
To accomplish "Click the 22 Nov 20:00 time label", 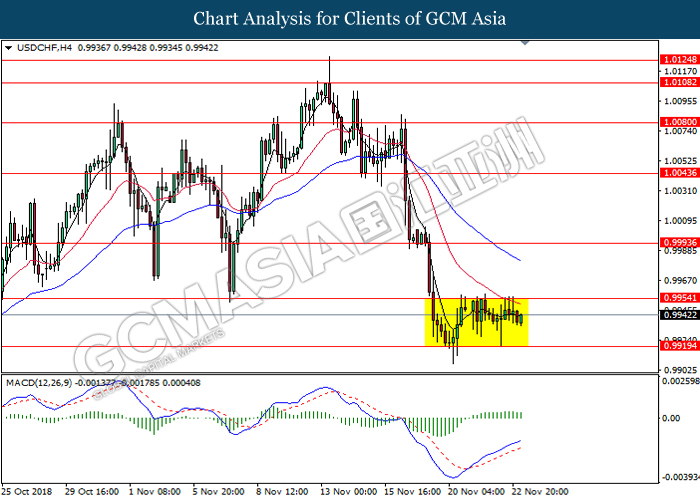I will [541, 492].
